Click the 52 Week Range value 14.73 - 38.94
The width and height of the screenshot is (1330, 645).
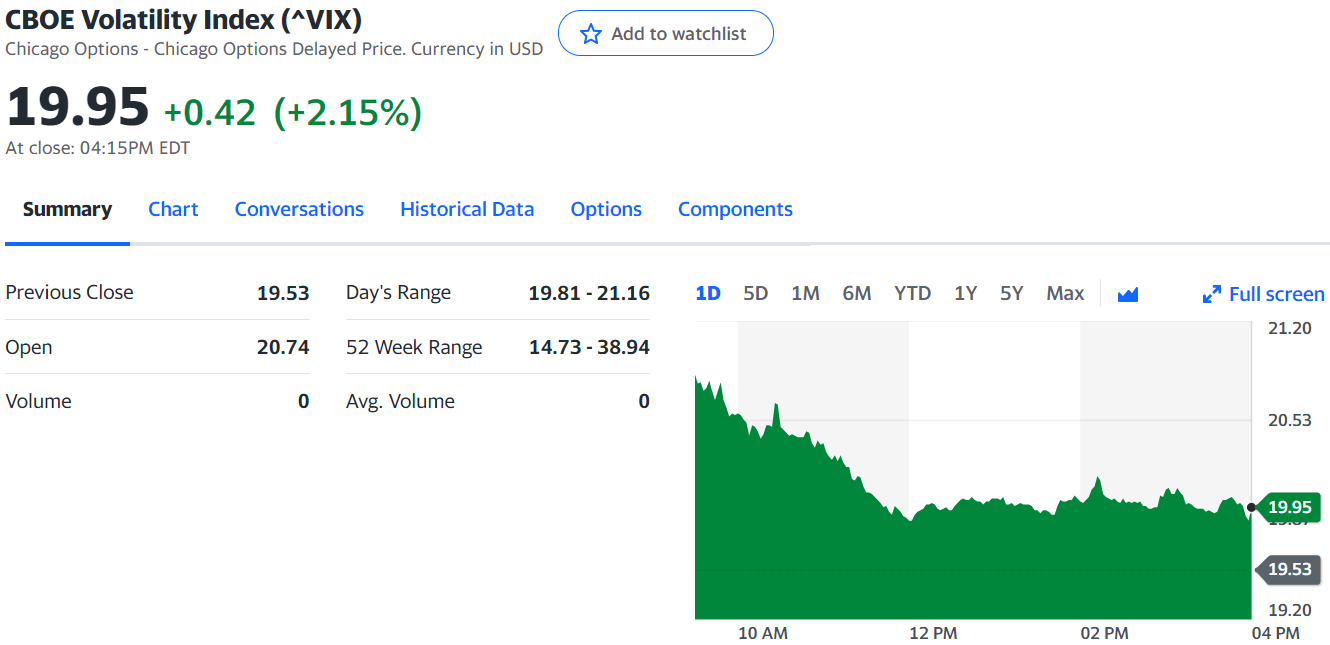[589, 347]
